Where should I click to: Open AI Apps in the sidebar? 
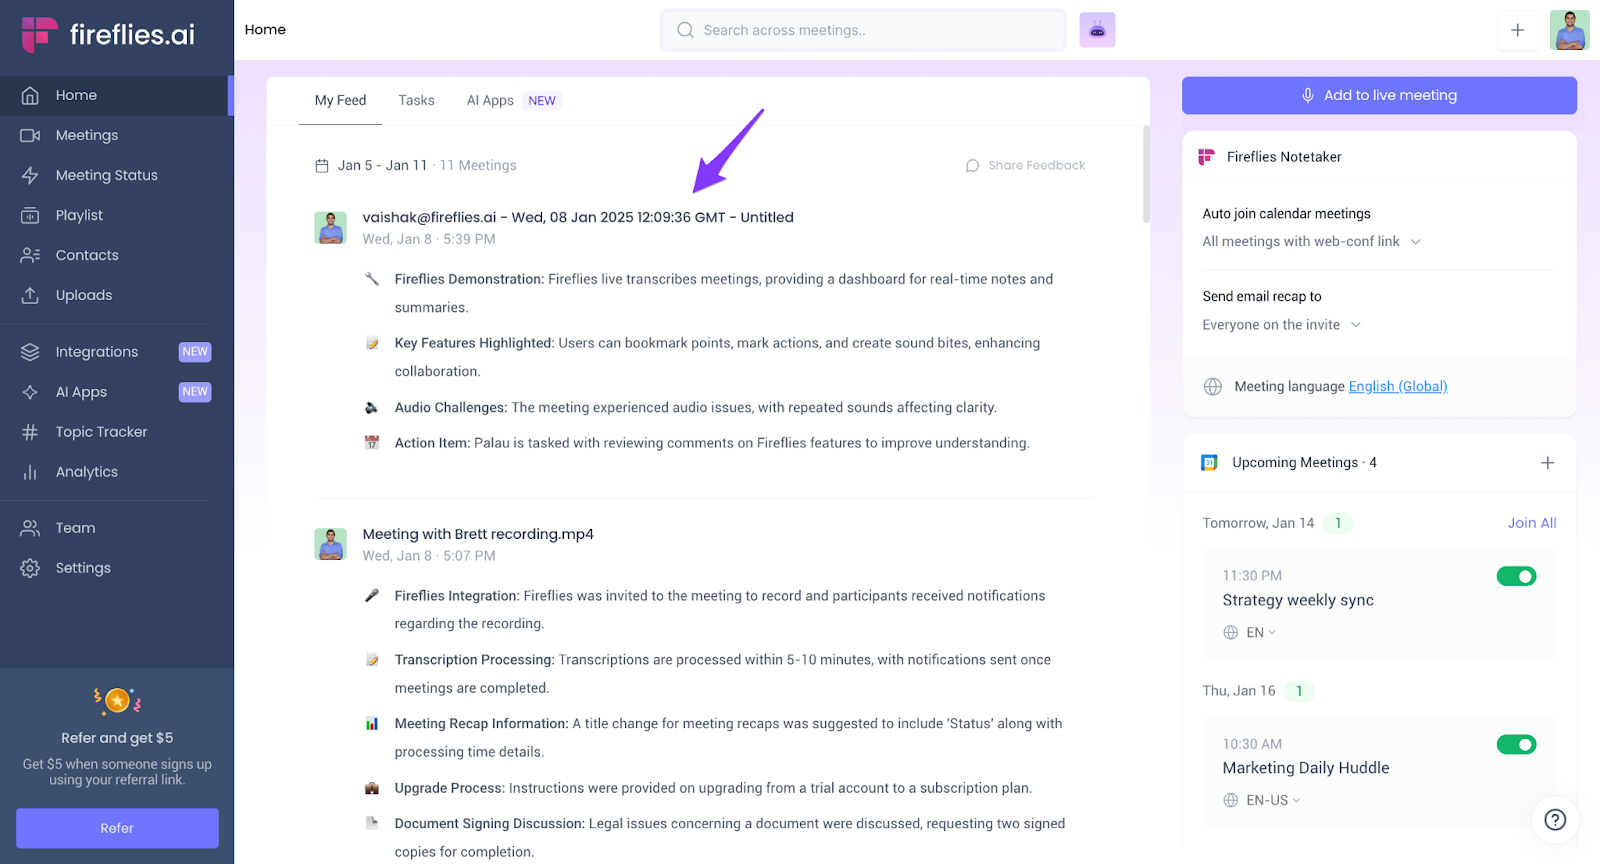pos(116,392)
